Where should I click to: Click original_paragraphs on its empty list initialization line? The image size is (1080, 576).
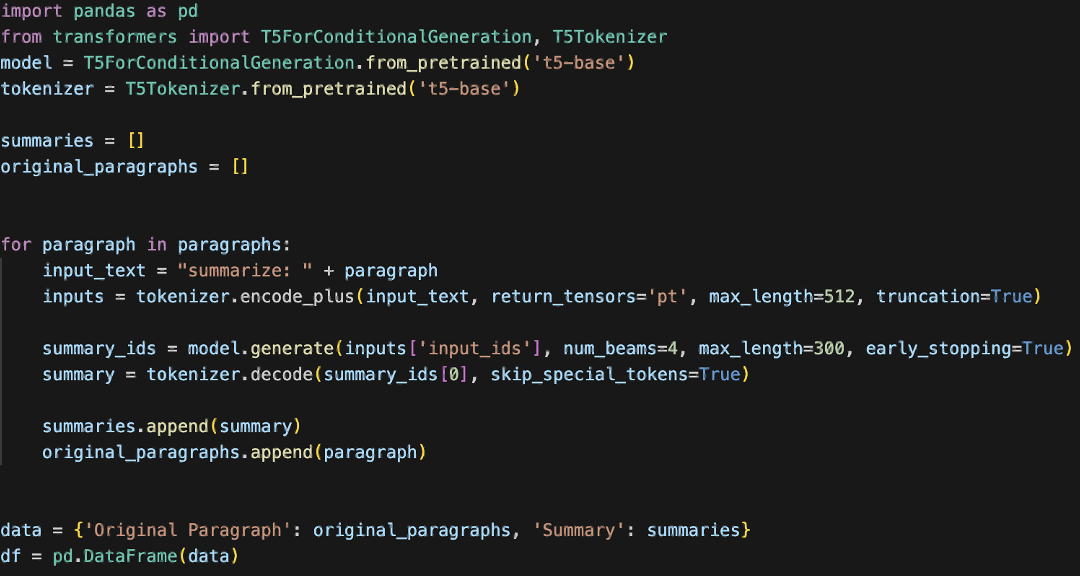(99, 167)
